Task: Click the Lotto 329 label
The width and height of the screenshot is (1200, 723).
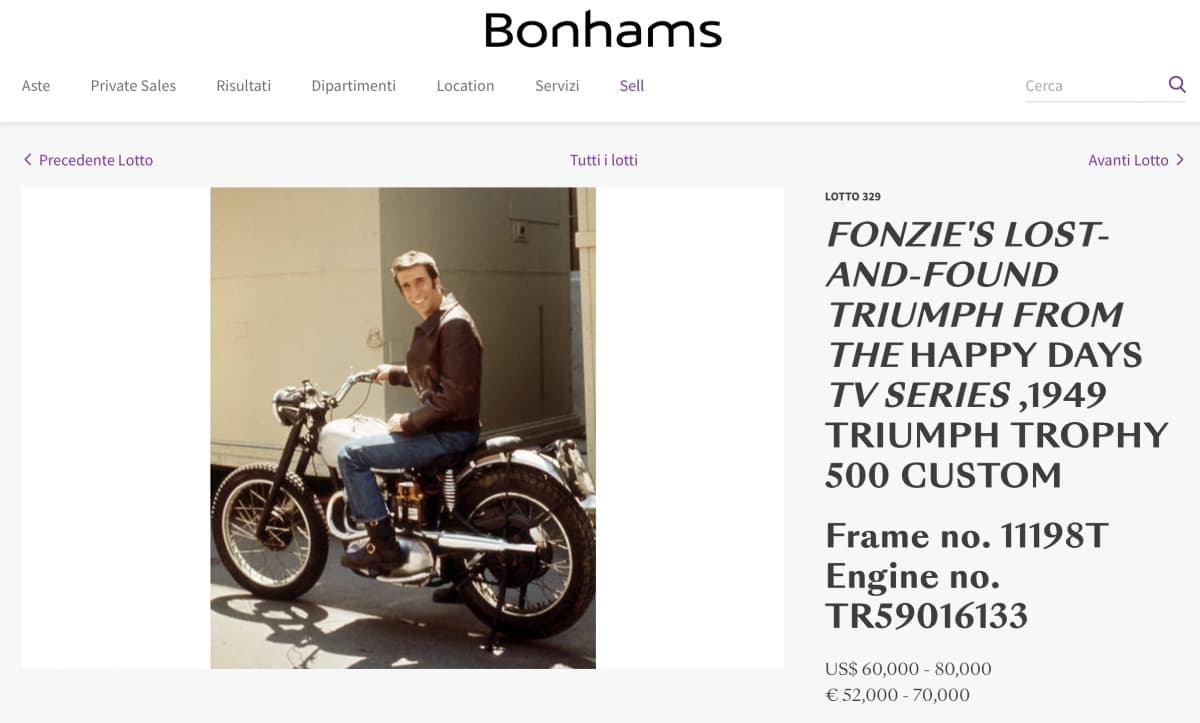Action: [852, 197]
